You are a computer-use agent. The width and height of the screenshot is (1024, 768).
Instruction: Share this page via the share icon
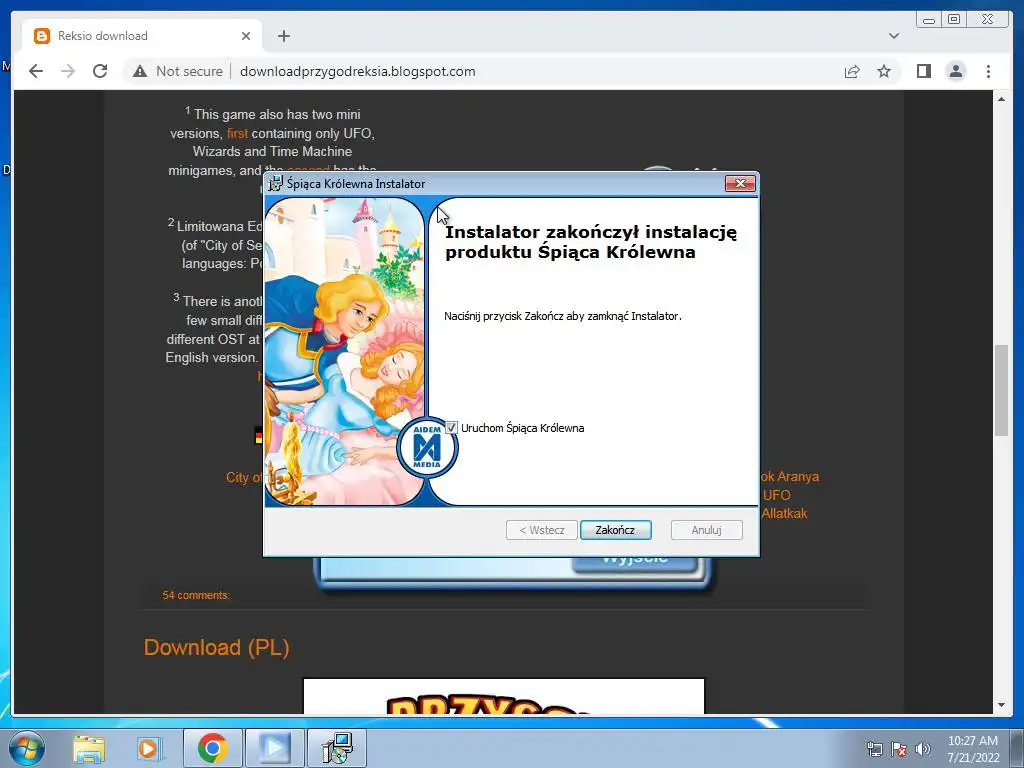click(x=852, y=71)
